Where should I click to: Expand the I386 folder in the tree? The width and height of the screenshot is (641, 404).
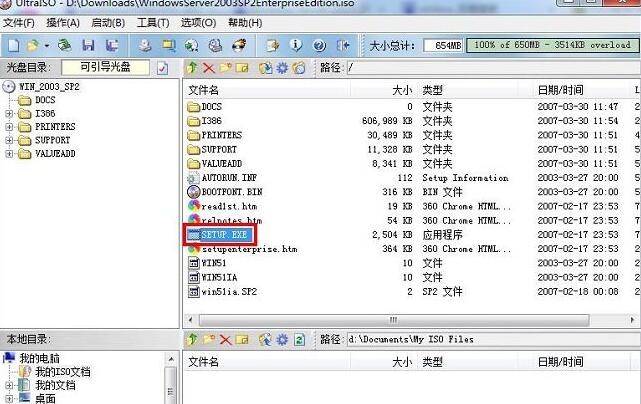pos(9,113)
